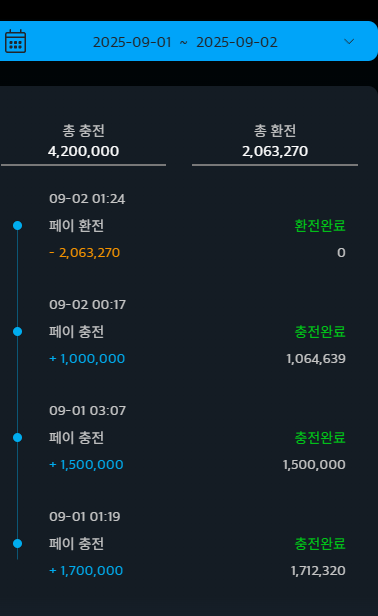Click the 1,064,639 balance value
378x616 pixels.
click(316, 359)
